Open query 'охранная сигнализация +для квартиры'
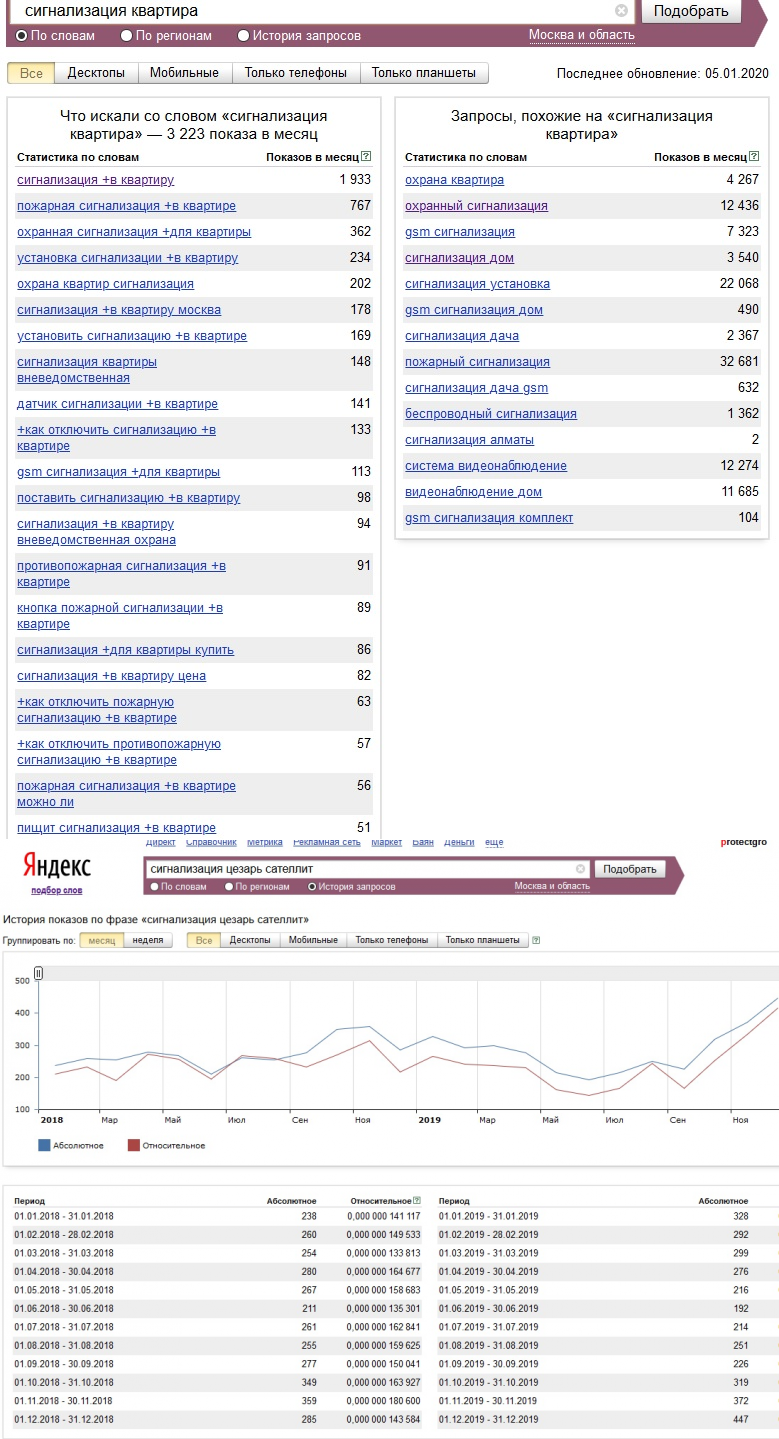 tap(134, 232)
